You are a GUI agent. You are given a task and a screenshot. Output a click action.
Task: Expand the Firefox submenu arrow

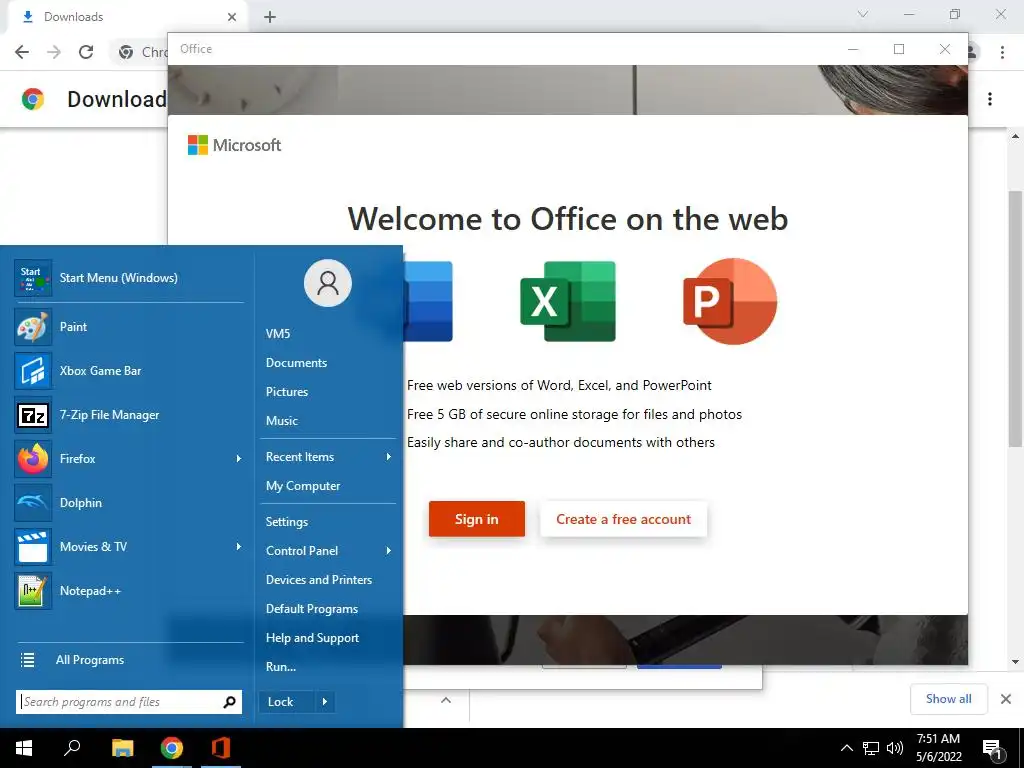pos(238,458)
